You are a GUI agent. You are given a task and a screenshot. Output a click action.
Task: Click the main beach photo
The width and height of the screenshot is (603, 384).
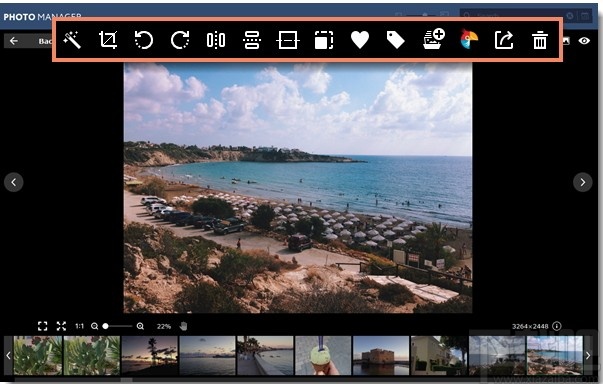point(298,188)
